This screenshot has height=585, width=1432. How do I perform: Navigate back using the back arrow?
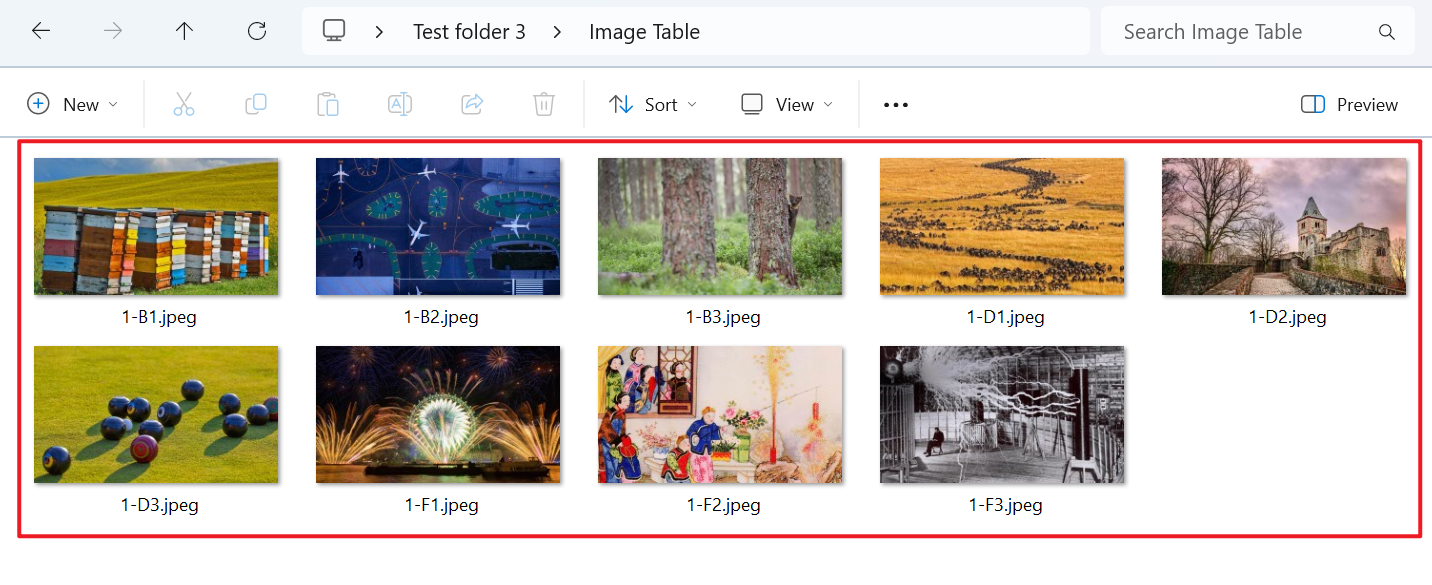tap(40, 30)
